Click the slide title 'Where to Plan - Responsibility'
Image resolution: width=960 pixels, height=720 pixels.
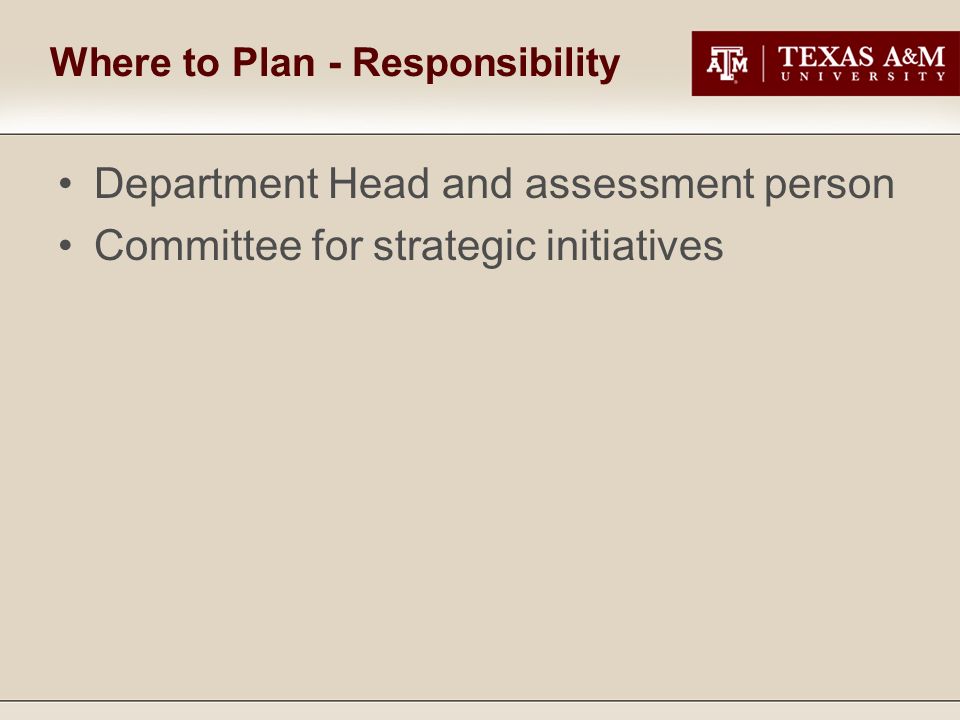(x=335, y=63)
